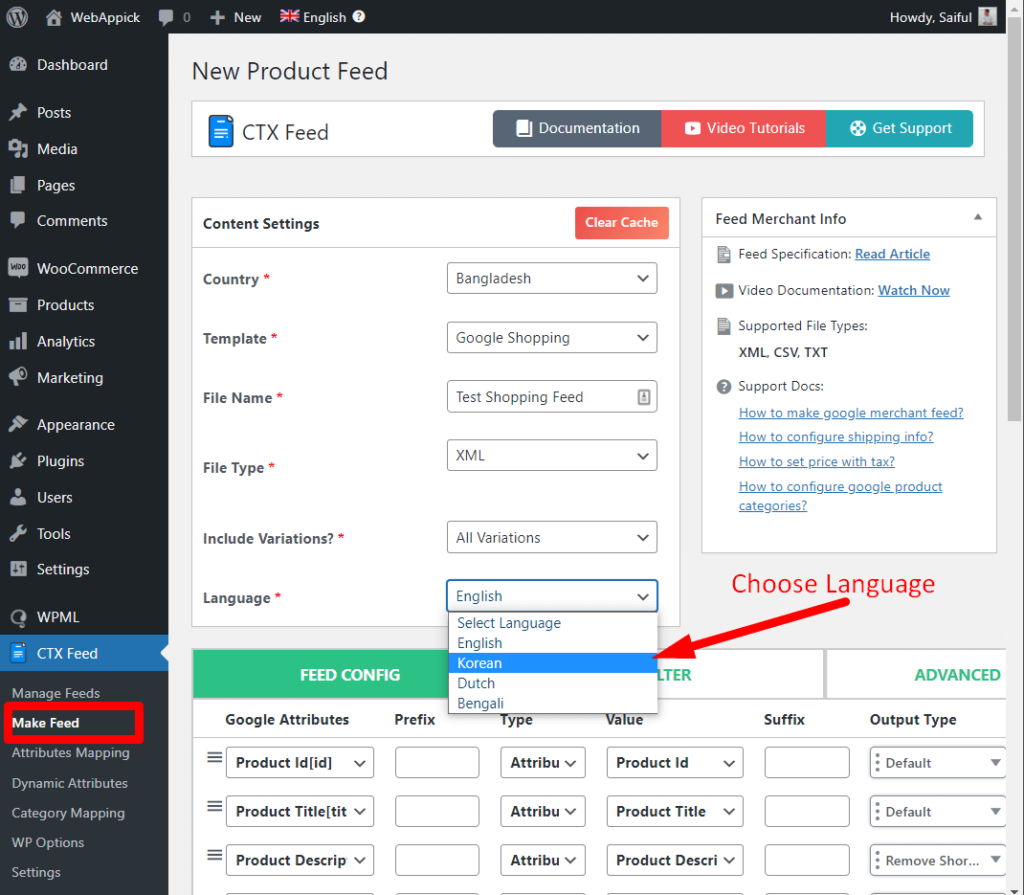
Task: Click drag handle for Product Title row
Action: (x=215, y=806)
